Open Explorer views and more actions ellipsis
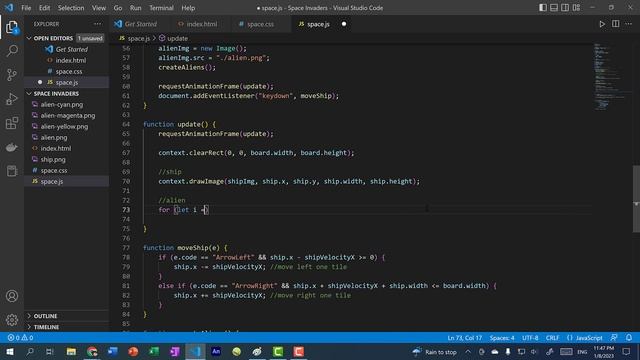This screenshot has width=640, height=360. 98,24
